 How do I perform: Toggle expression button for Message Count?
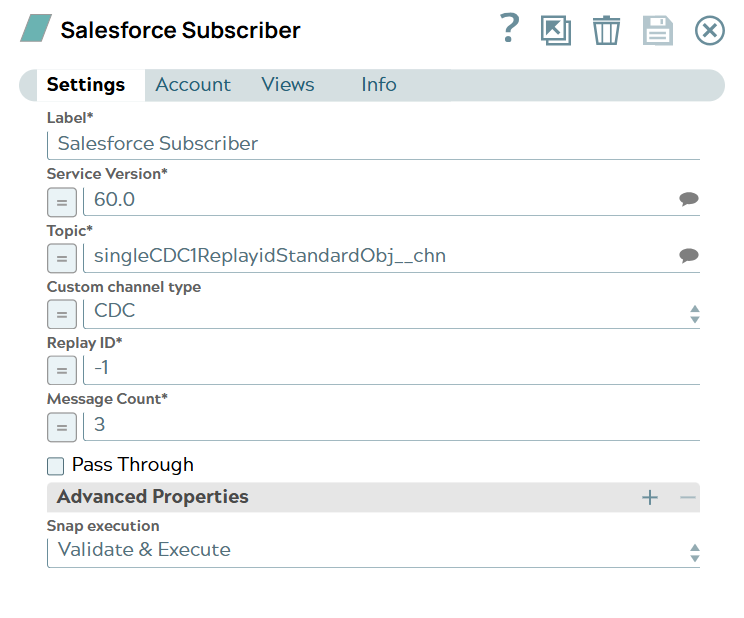(x=62, y=427)
